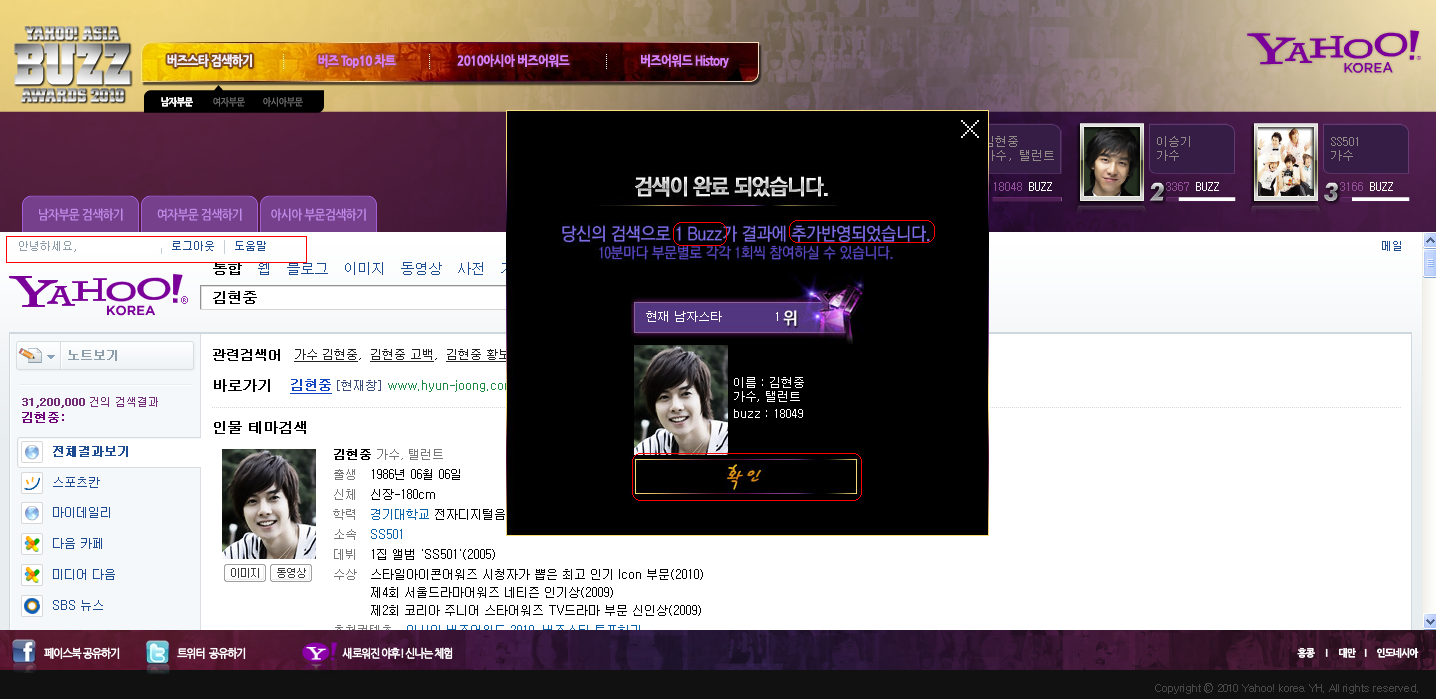Close the search-complete popup with the X
Image resolution: width=1436 pixels, height=699 pixels.
[969, 128]
